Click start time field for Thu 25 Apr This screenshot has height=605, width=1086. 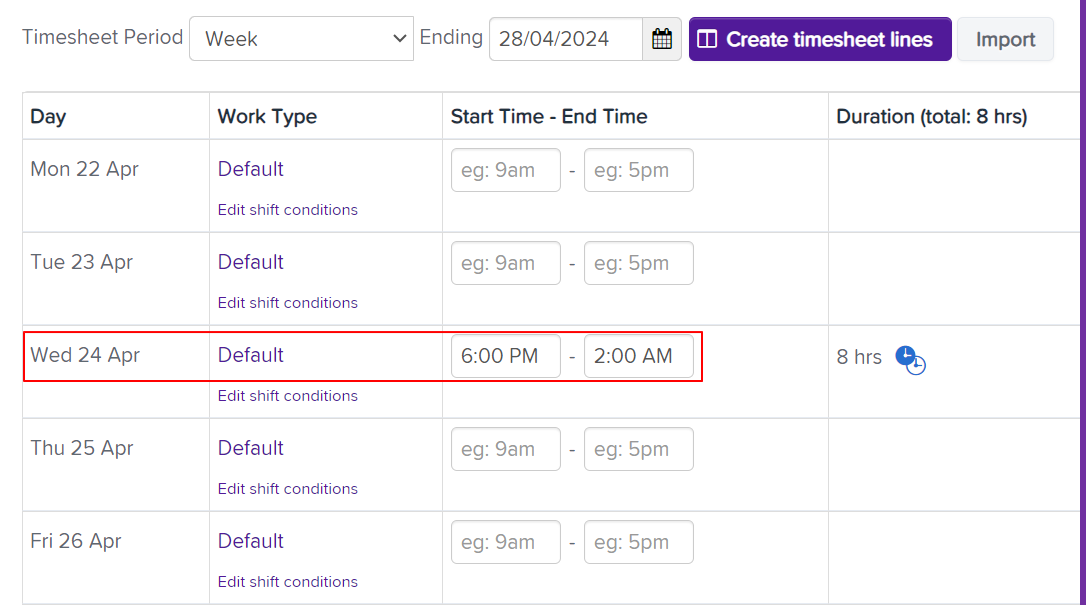coord(506,449)
